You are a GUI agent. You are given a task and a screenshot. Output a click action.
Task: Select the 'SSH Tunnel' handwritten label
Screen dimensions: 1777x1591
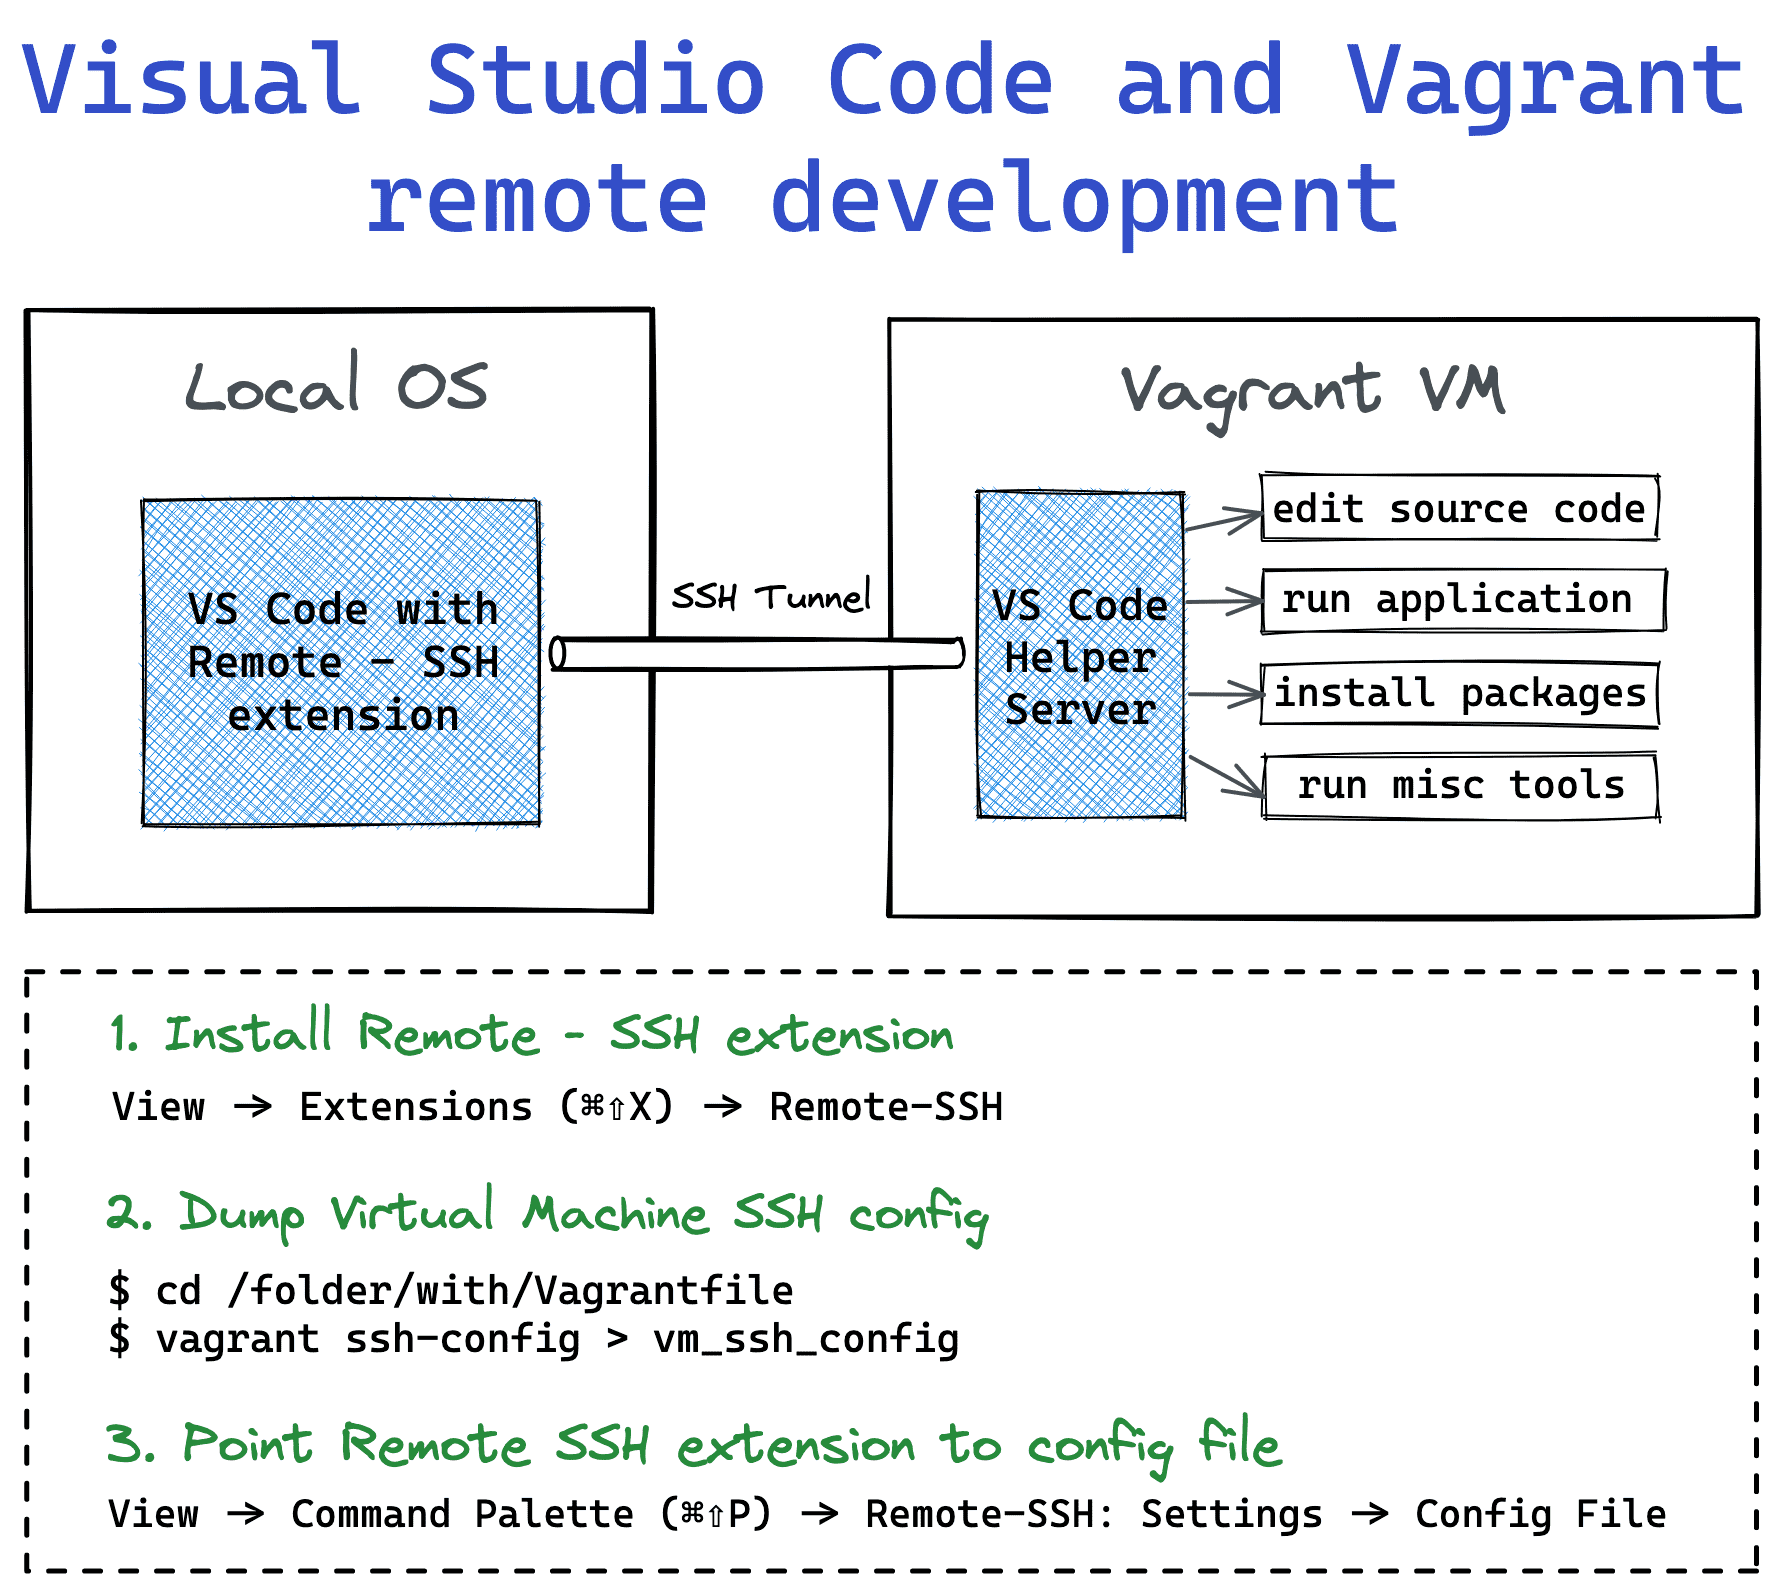point(770,597)
